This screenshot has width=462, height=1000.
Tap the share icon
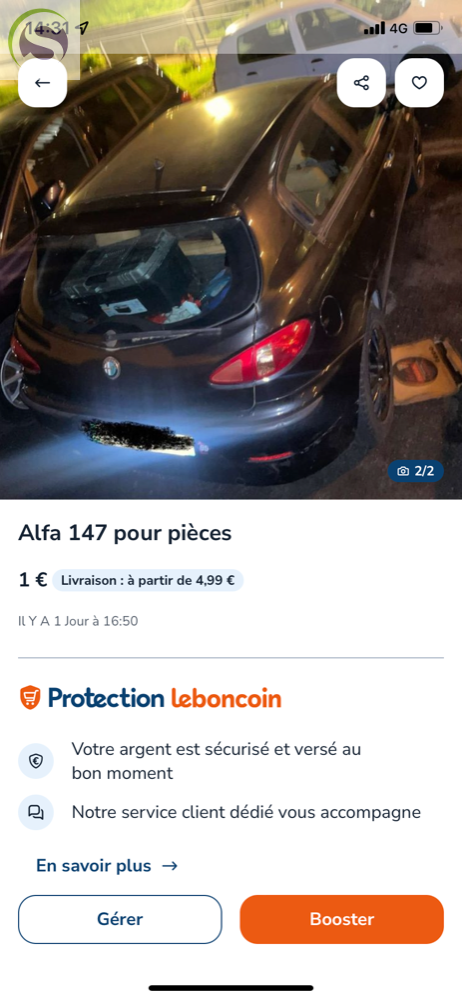point(361,83)
